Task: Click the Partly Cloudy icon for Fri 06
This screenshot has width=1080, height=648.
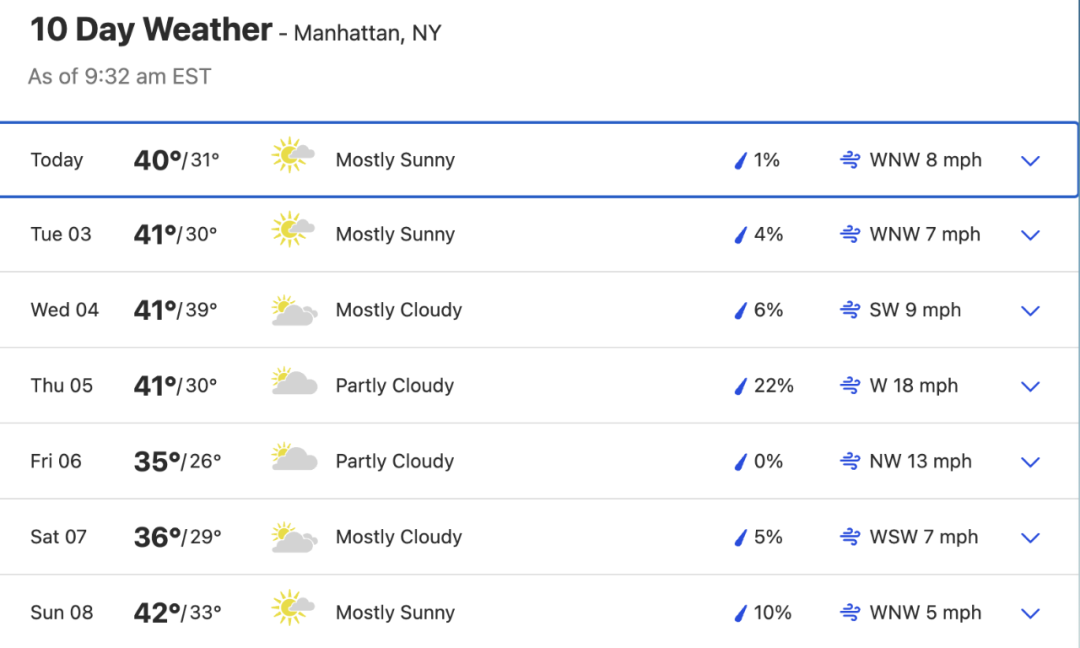Action: [294, 457]
